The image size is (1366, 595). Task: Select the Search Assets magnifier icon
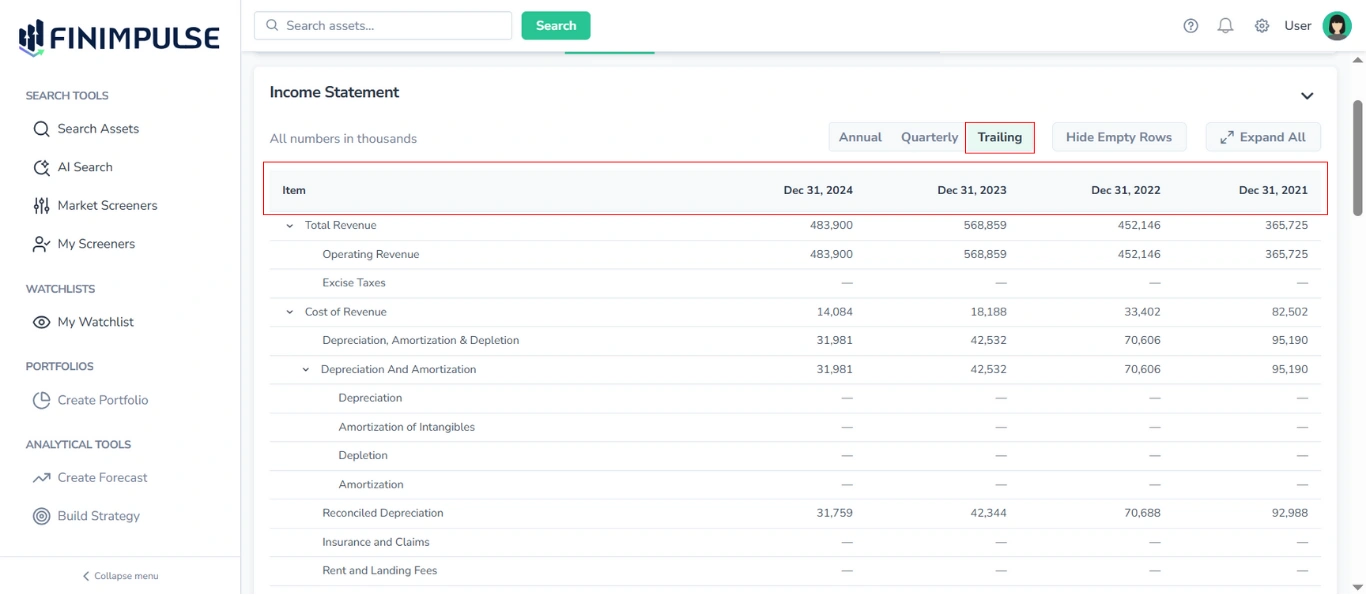coord(40,128)
